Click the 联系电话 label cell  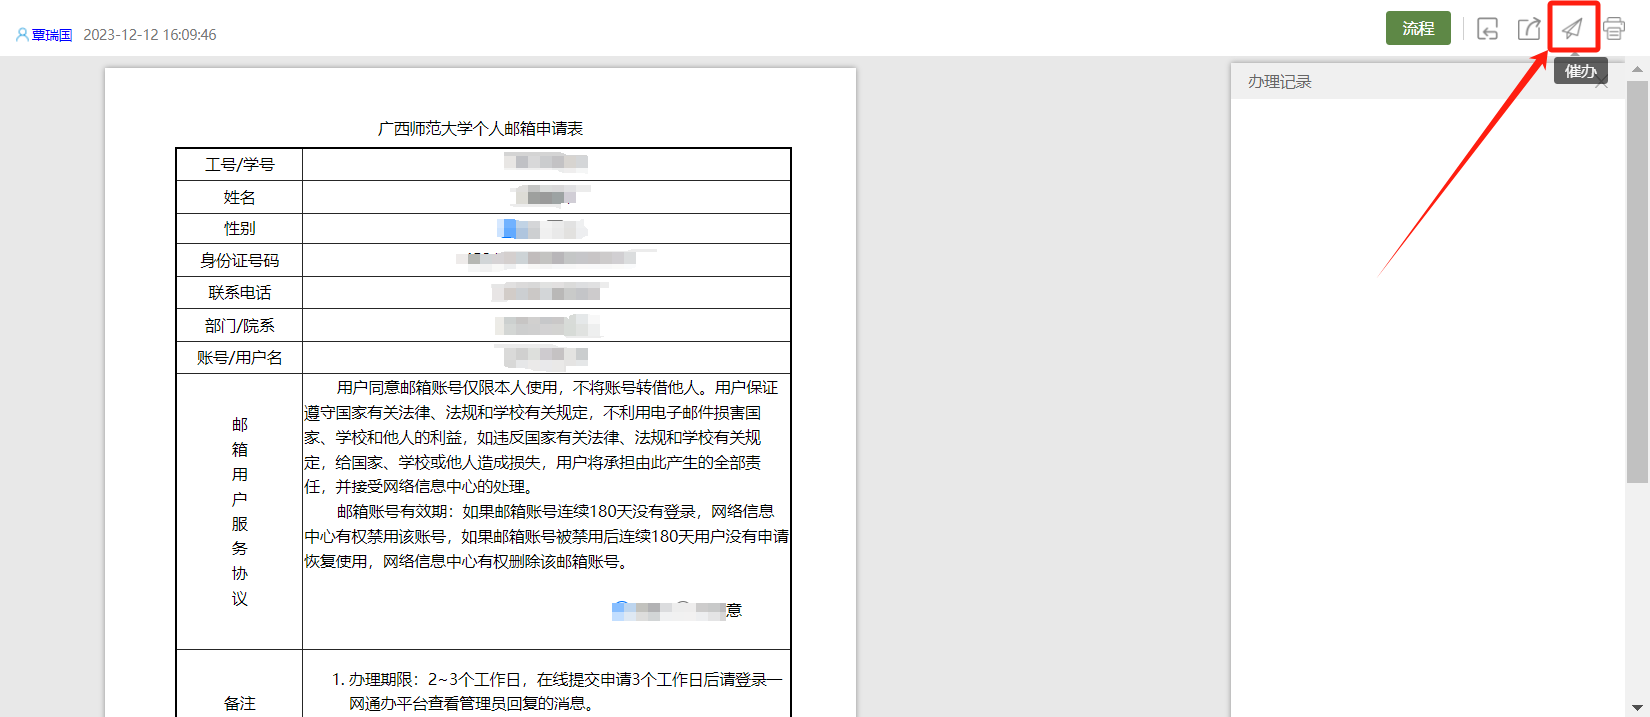click(239, 293)
